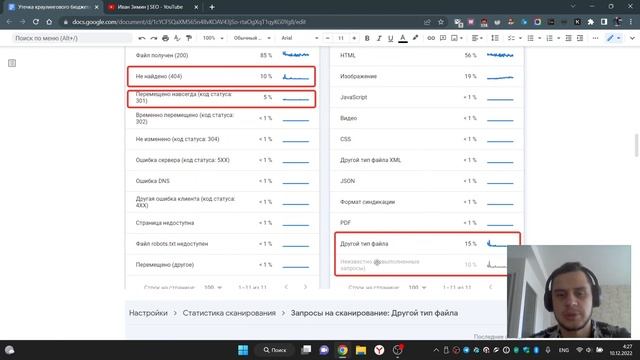
Task: Open a new browser tab
Action: click(212, 7)
